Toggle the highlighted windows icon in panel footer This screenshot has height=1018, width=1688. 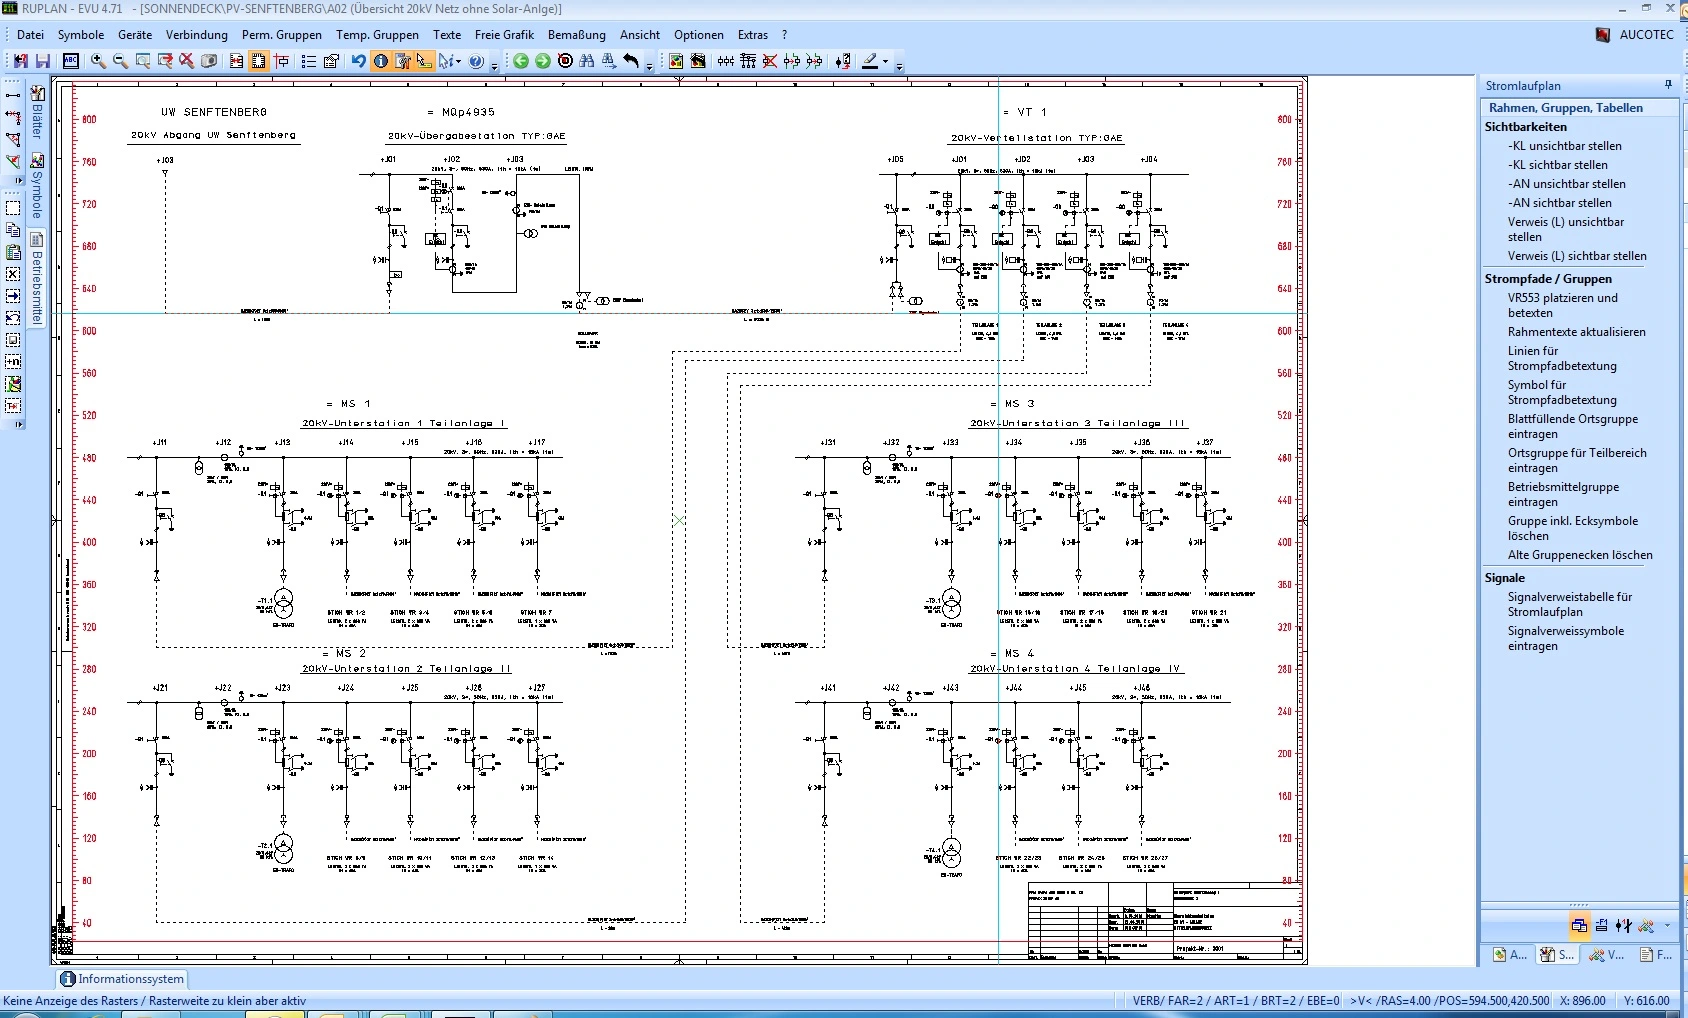point(1579,926)
